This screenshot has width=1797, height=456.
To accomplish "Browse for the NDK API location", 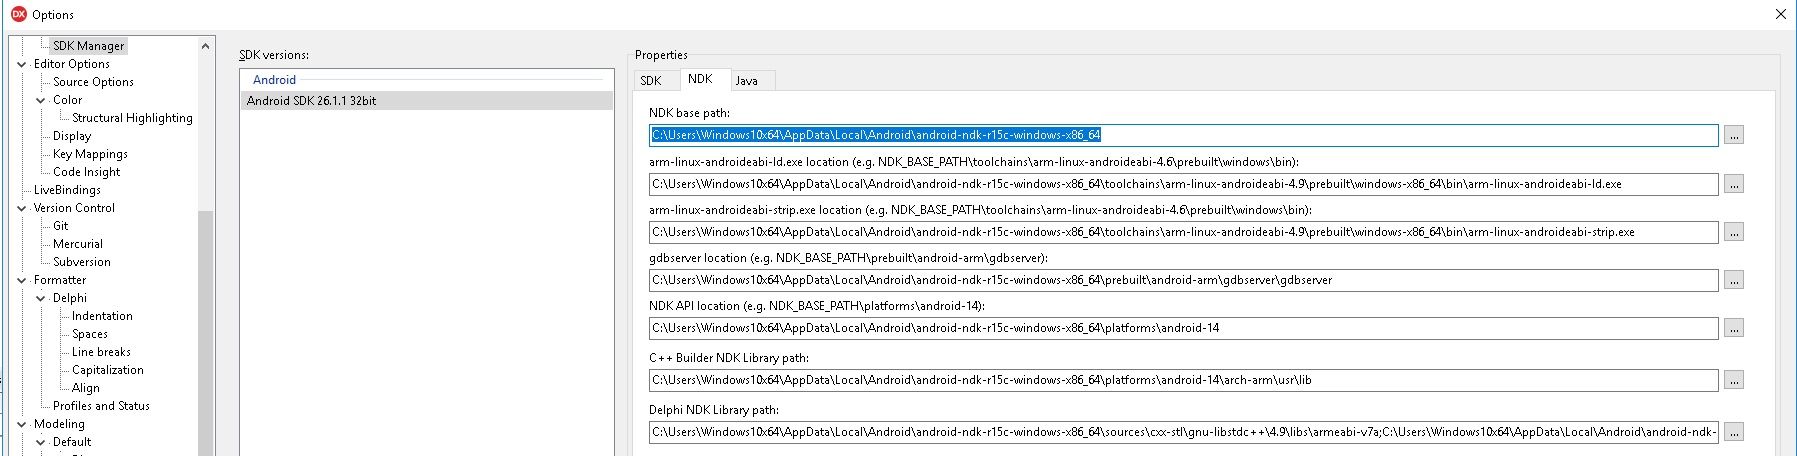I will coord(1734,328).
